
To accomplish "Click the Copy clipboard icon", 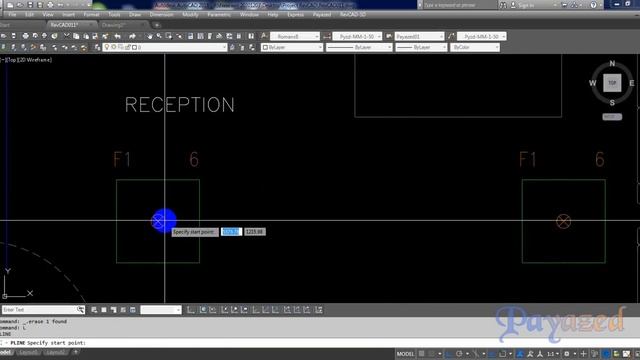I will [76, 36].
